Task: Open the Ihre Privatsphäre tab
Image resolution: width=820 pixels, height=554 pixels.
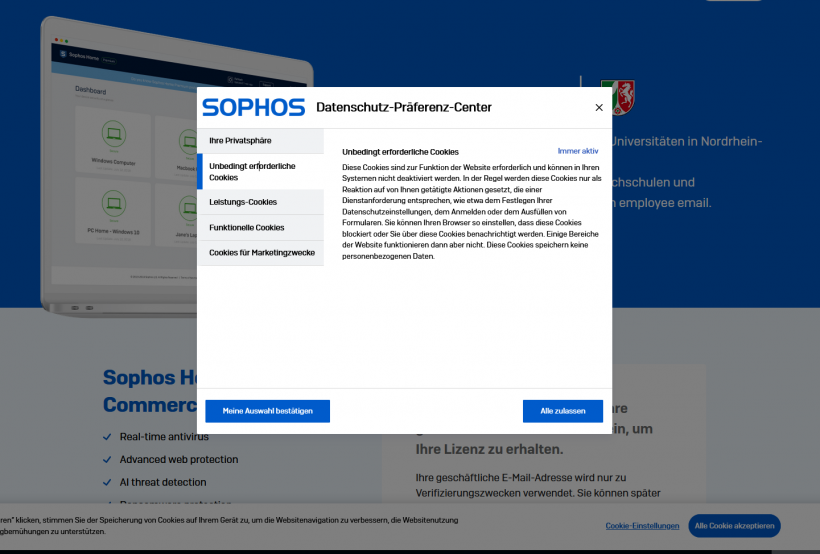Action: (x=261, y=141)
